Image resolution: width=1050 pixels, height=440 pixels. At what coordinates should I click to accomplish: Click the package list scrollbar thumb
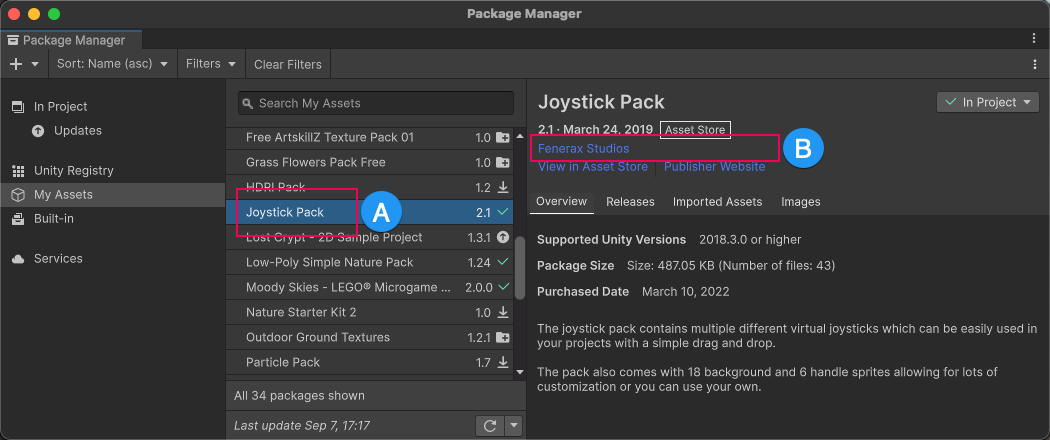(519, 268)
